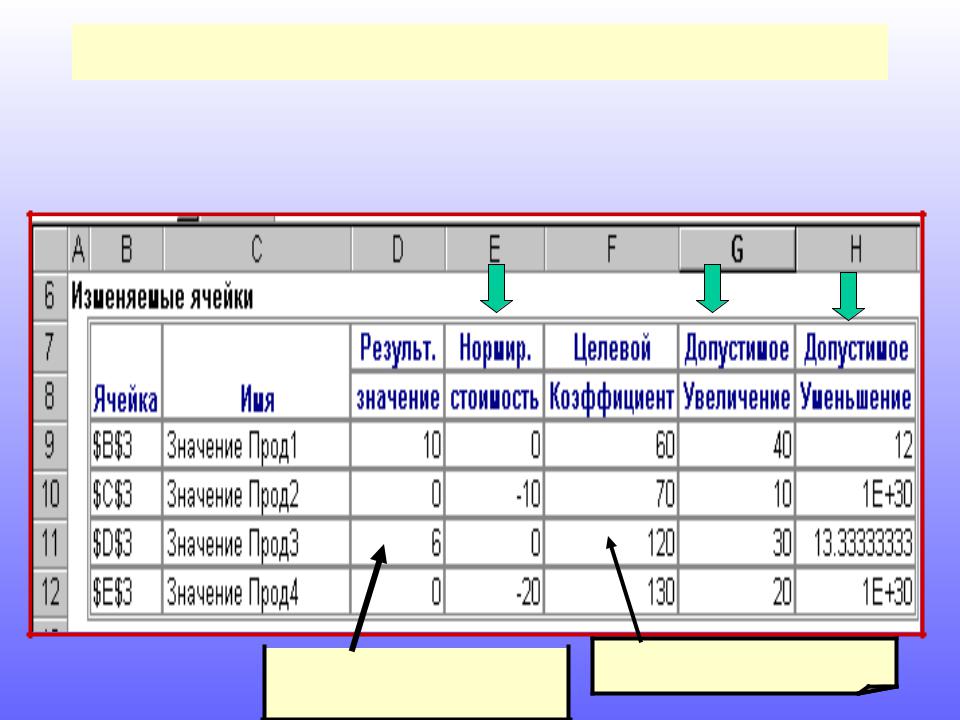960x720 pixels.
Task: Select row 9 header
Action: click(x=50, y=445)
